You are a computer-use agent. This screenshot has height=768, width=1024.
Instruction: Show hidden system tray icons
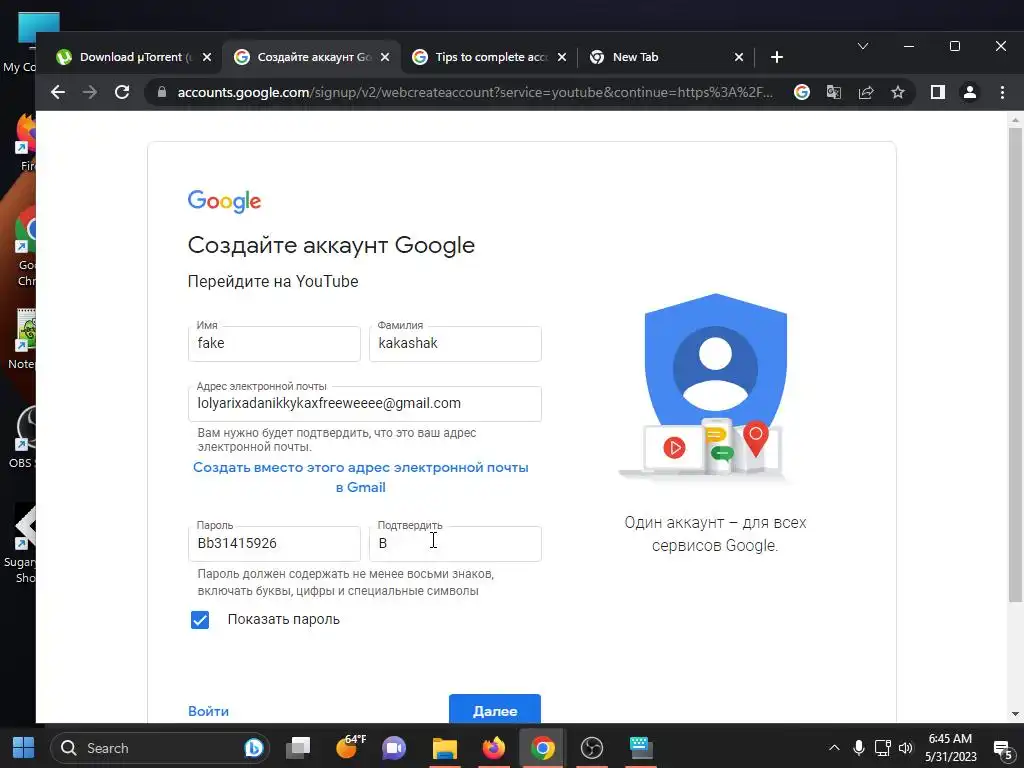[834, 748]
